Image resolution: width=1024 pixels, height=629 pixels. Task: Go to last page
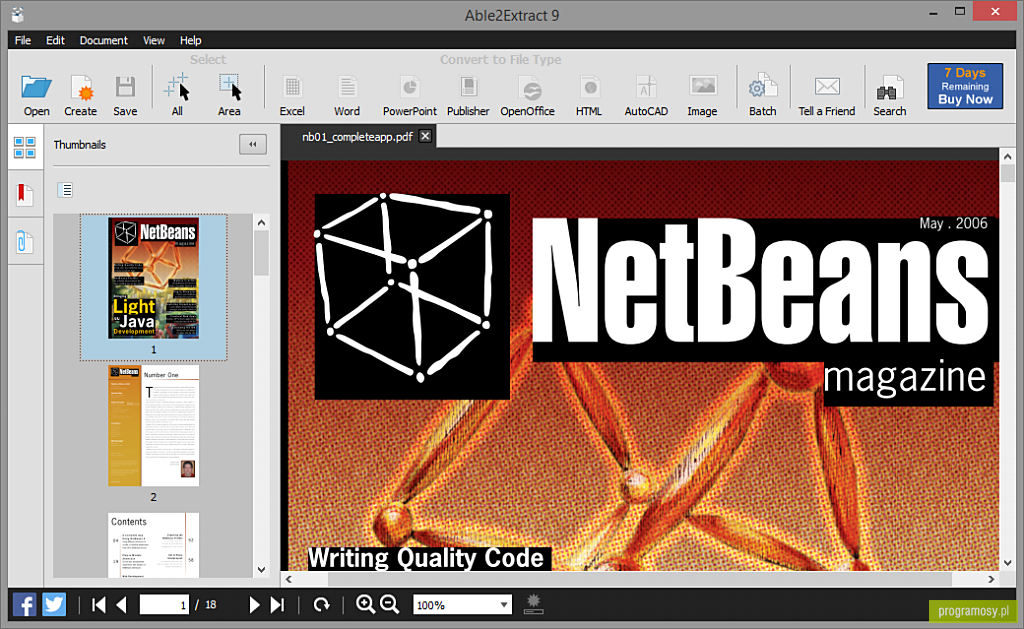[x=278, y=605]
